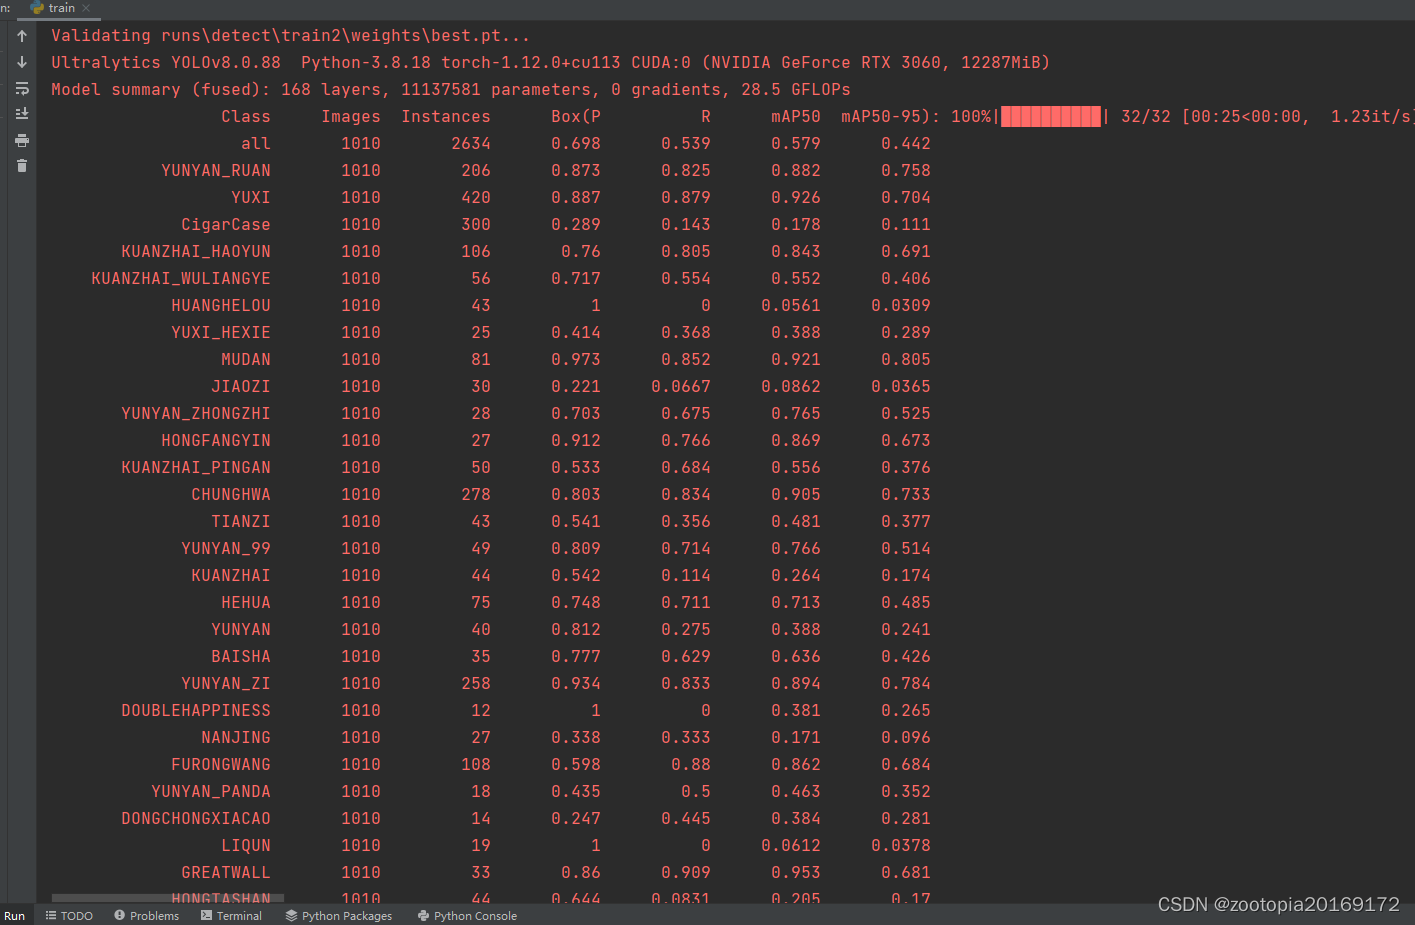This screenshot has width=1415, height=925.
Task: Click the 0.953 mAP50 value for GREATWALL
Action: coord(796,873)
